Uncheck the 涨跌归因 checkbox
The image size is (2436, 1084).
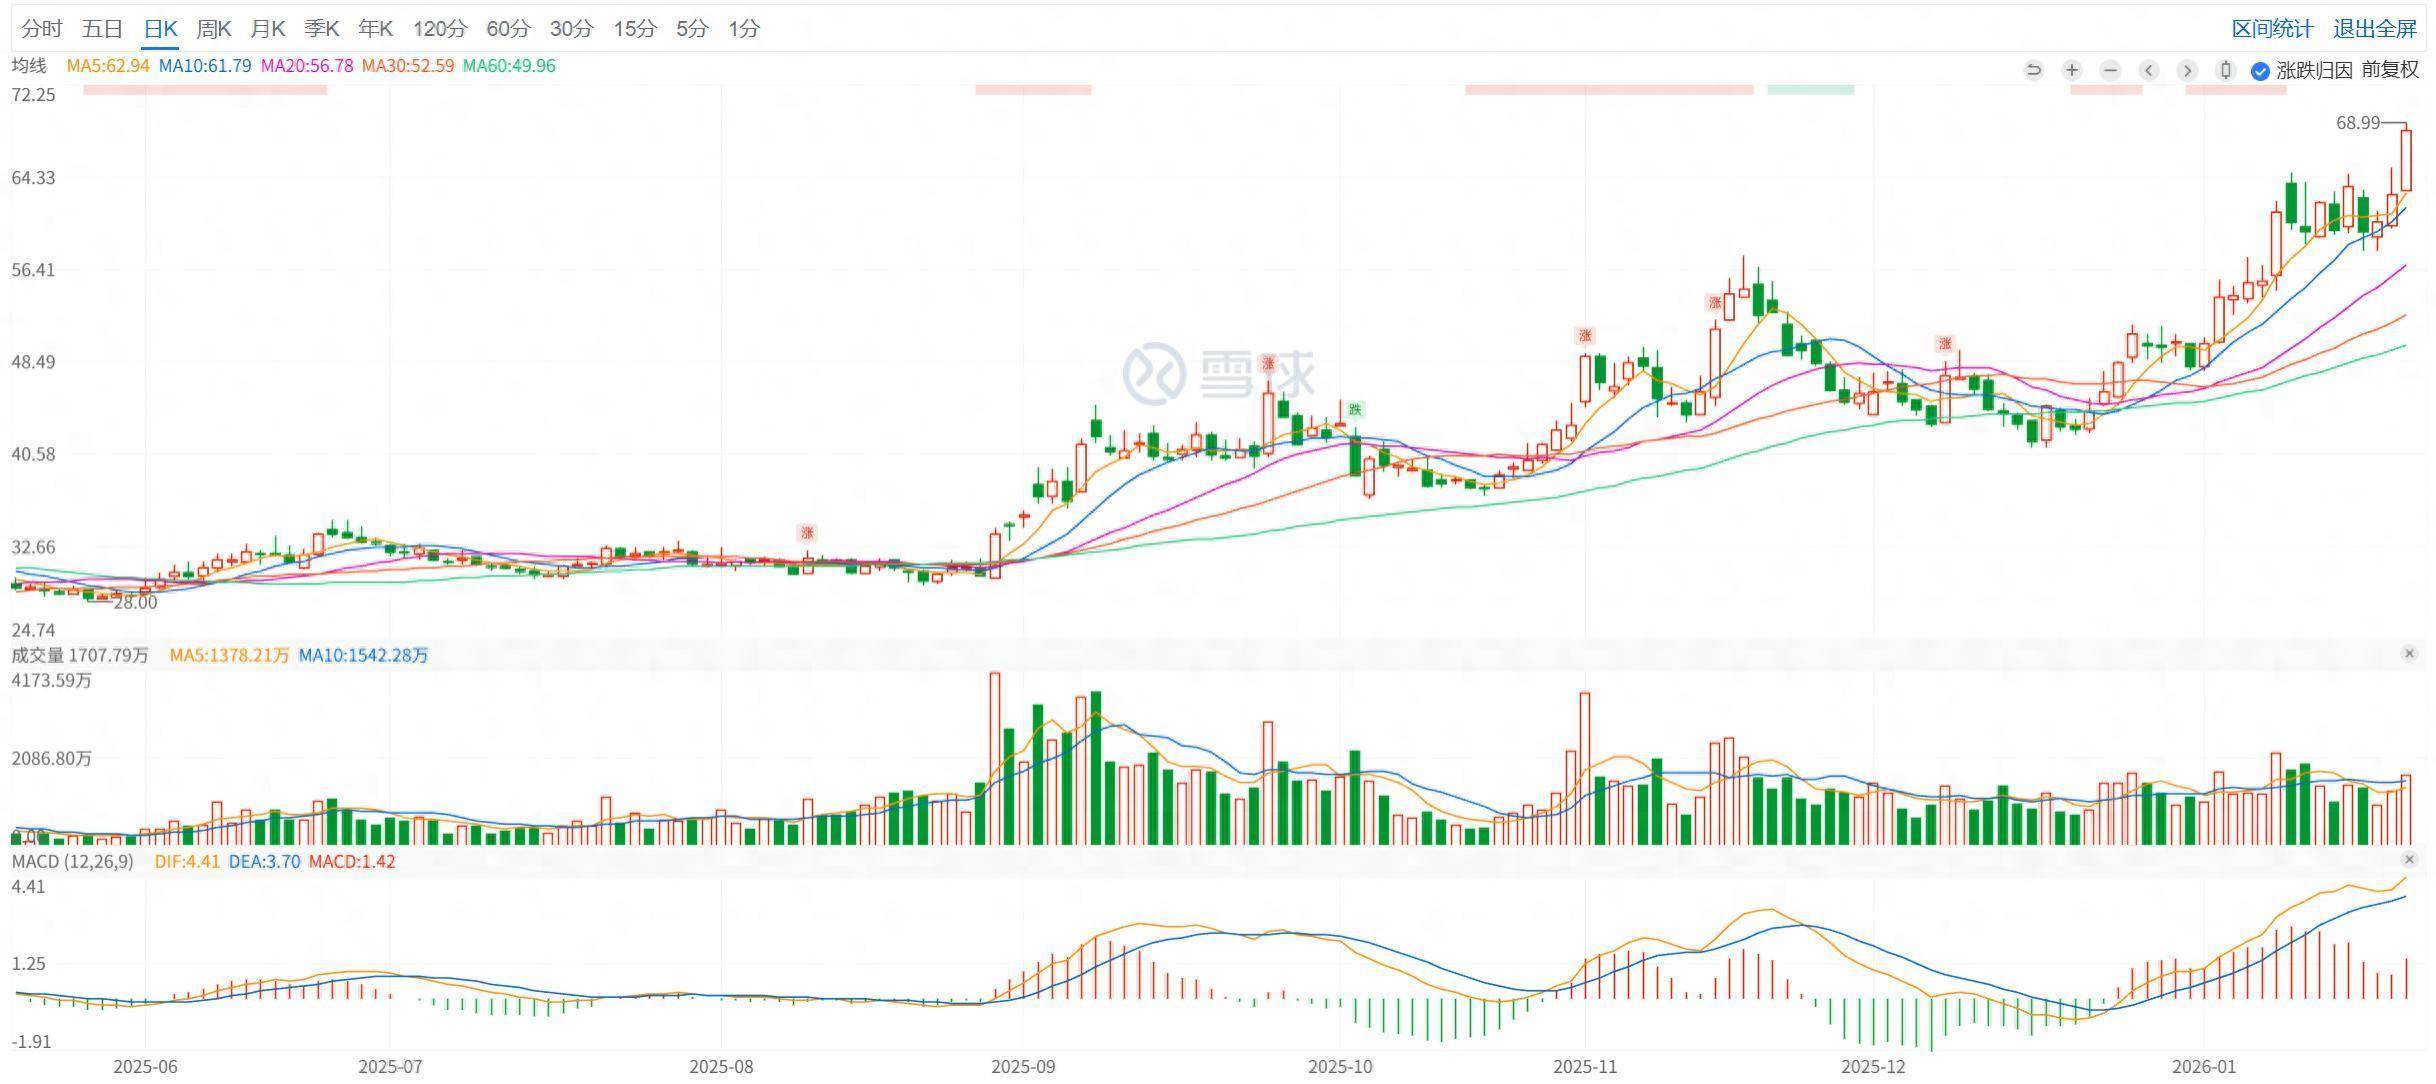click(2260, 71)
